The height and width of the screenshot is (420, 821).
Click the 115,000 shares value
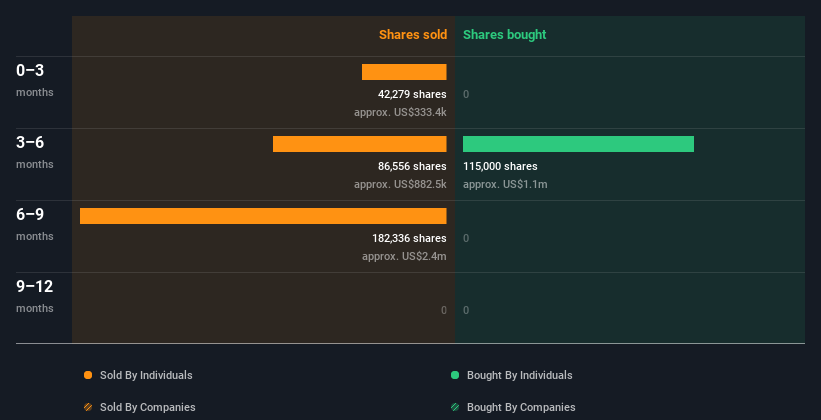tap(500, 167)
